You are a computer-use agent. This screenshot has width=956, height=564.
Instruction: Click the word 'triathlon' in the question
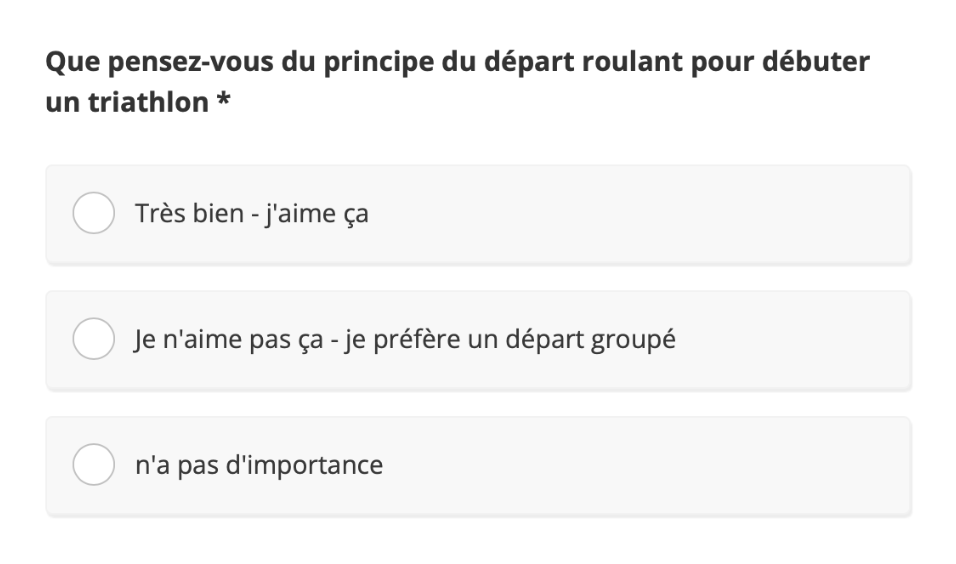click(148, 102)
